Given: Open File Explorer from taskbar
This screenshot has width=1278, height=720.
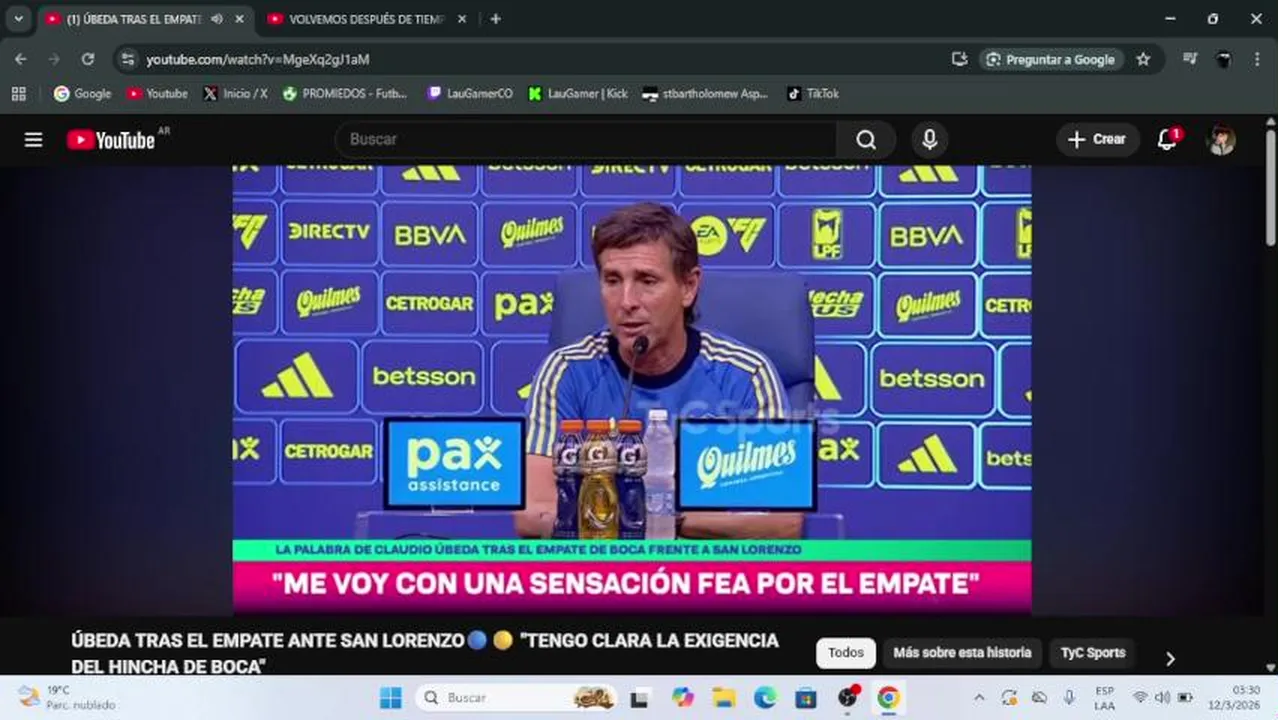Looking at the screenshot, I should pos(724,698).
